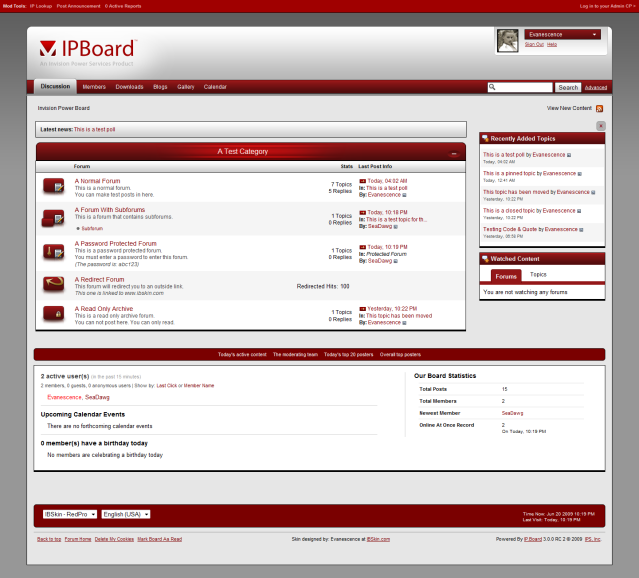This screenshot has width=639, height=578.
Task: Open Post Announcement mod tool
Action: click(78, 6)
